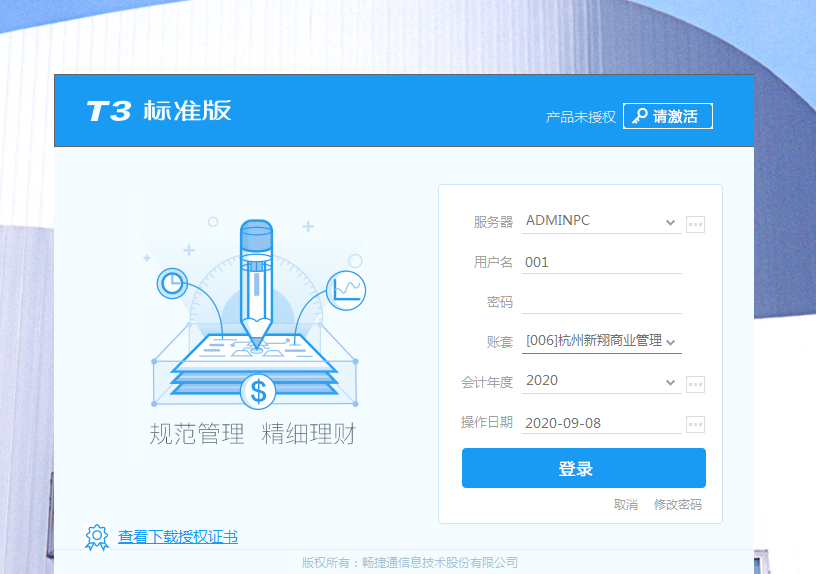Click the T3 标准版 logo
Viewport: 816px width, 574px height.
point(159,111)
